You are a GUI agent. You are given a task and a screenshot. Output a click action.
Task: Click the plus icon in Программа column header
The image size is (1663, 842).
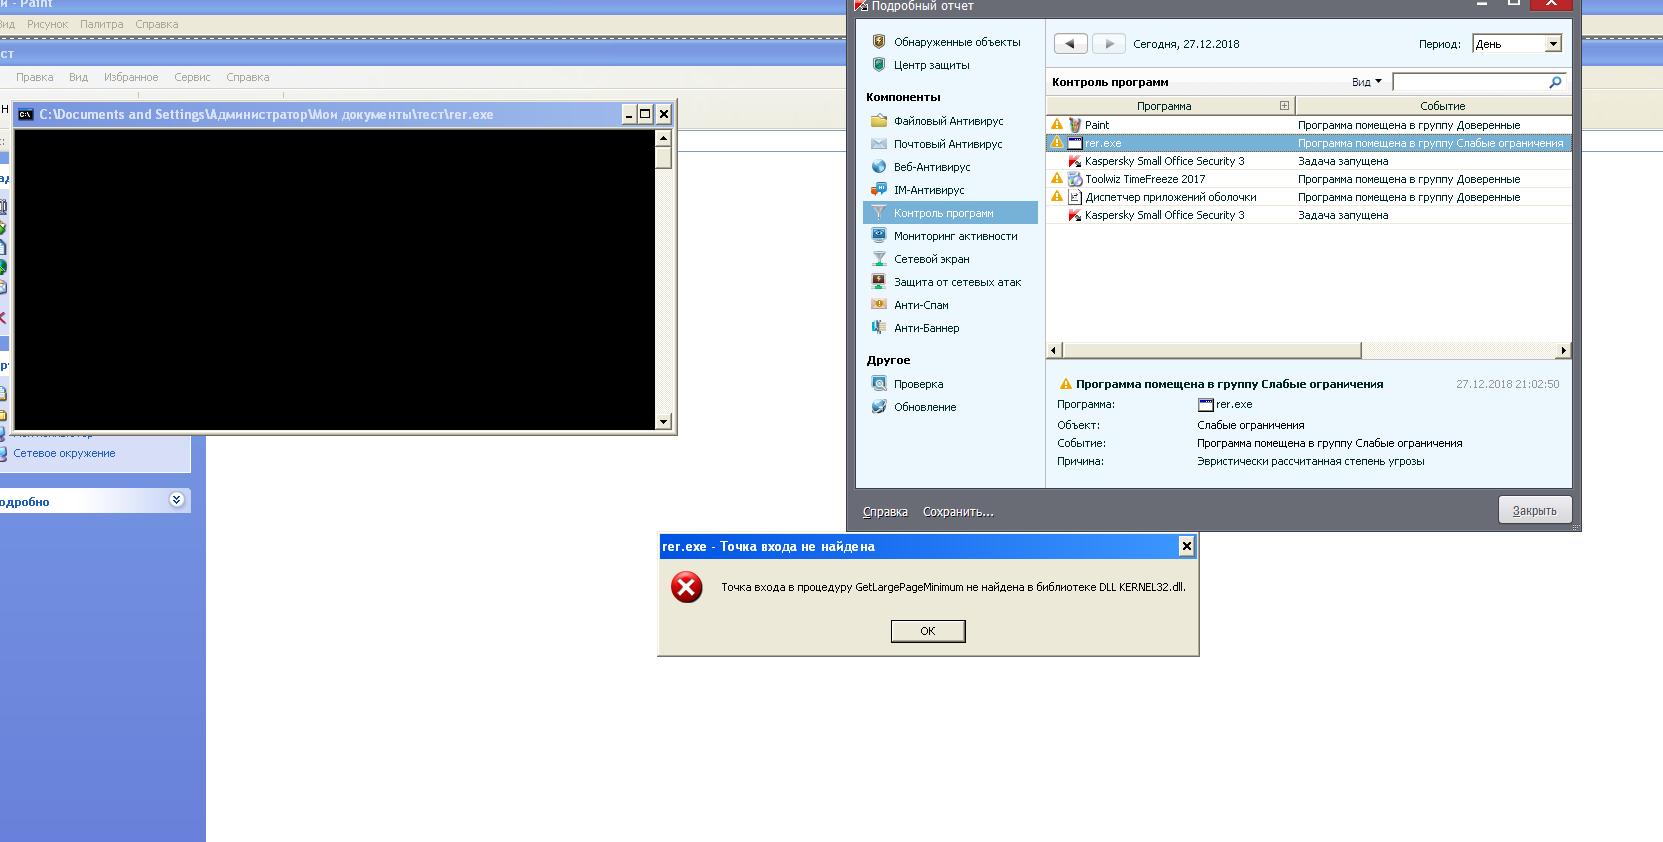[1284, 105]
